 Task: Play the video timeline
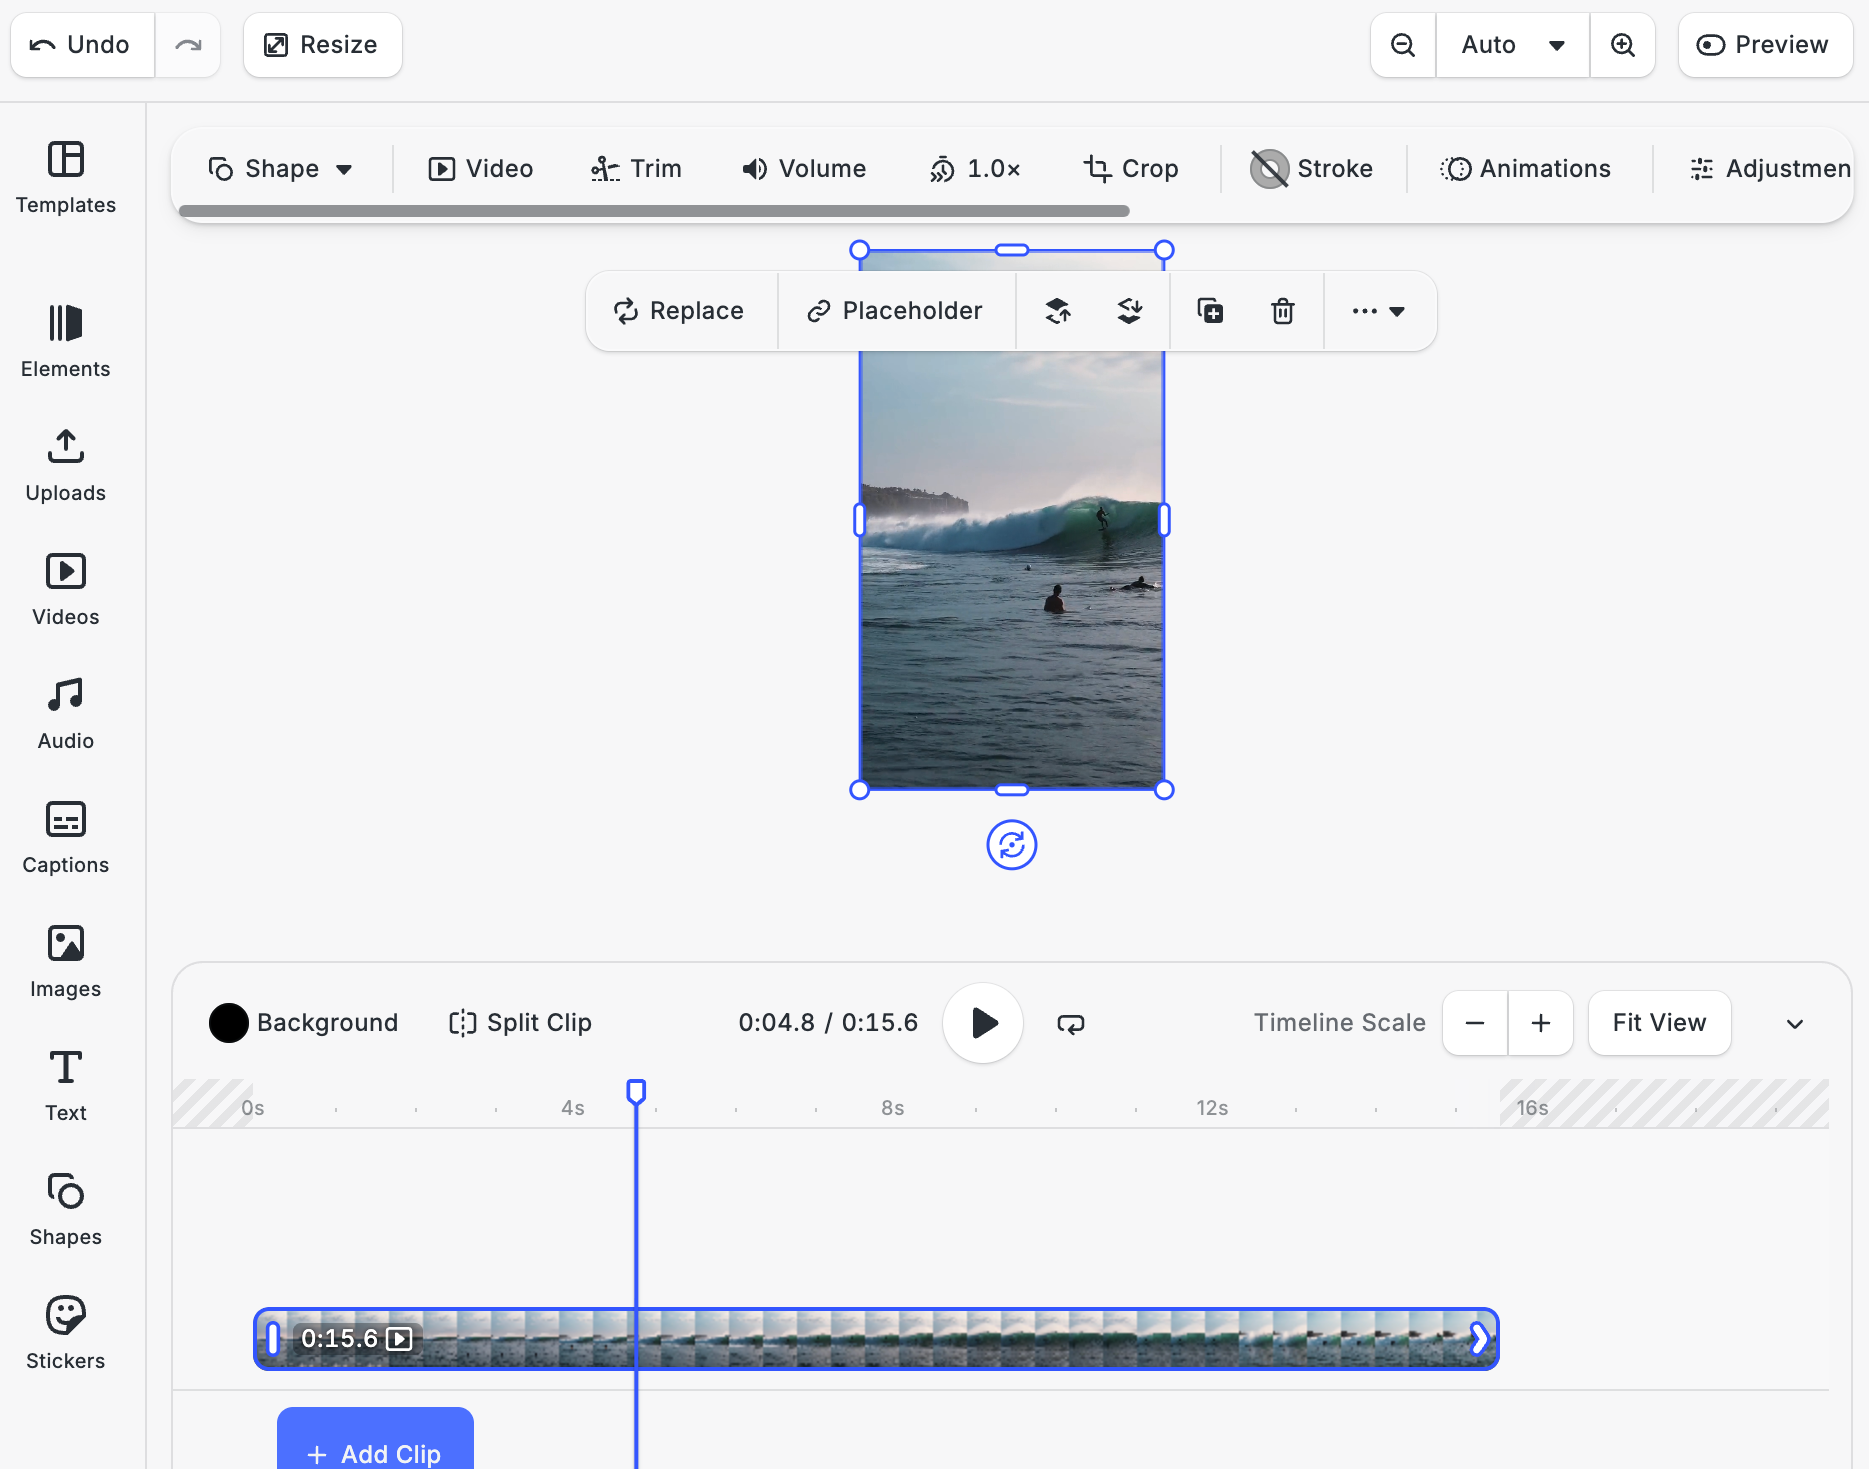pyautogui.click(x=983, y=1023)
